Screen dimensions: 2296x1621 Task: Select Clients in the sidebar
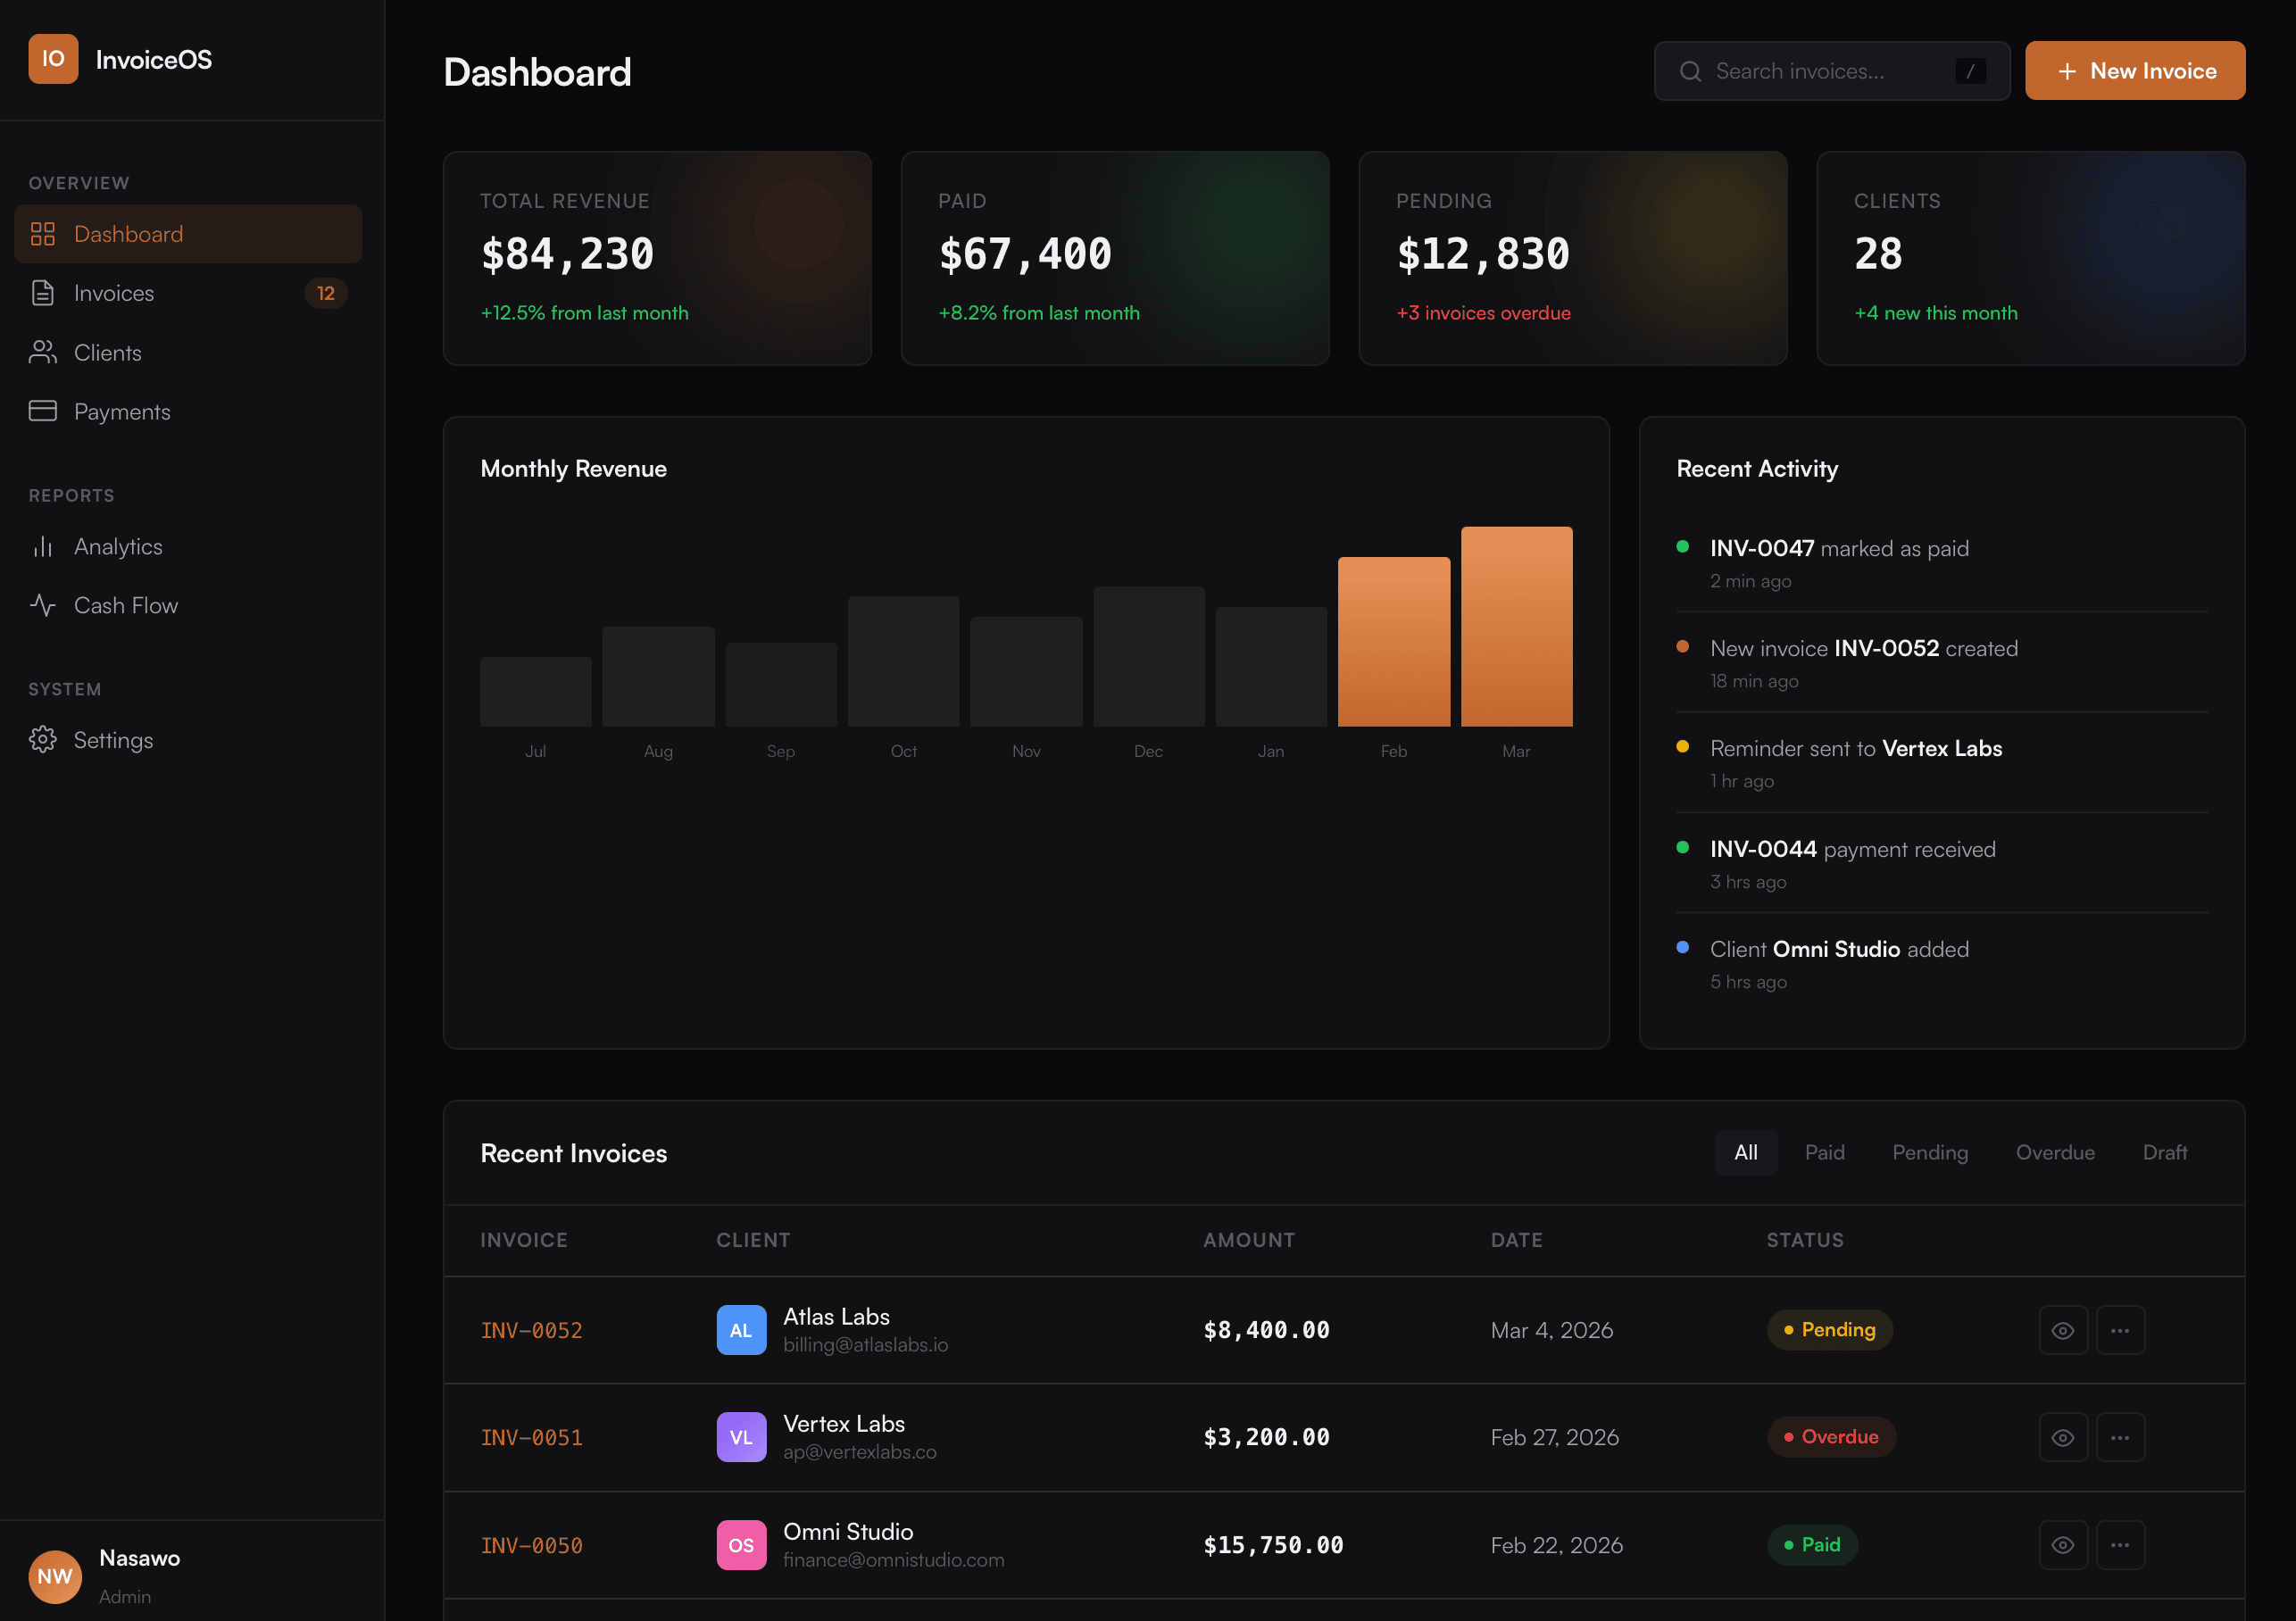point(107,352)
